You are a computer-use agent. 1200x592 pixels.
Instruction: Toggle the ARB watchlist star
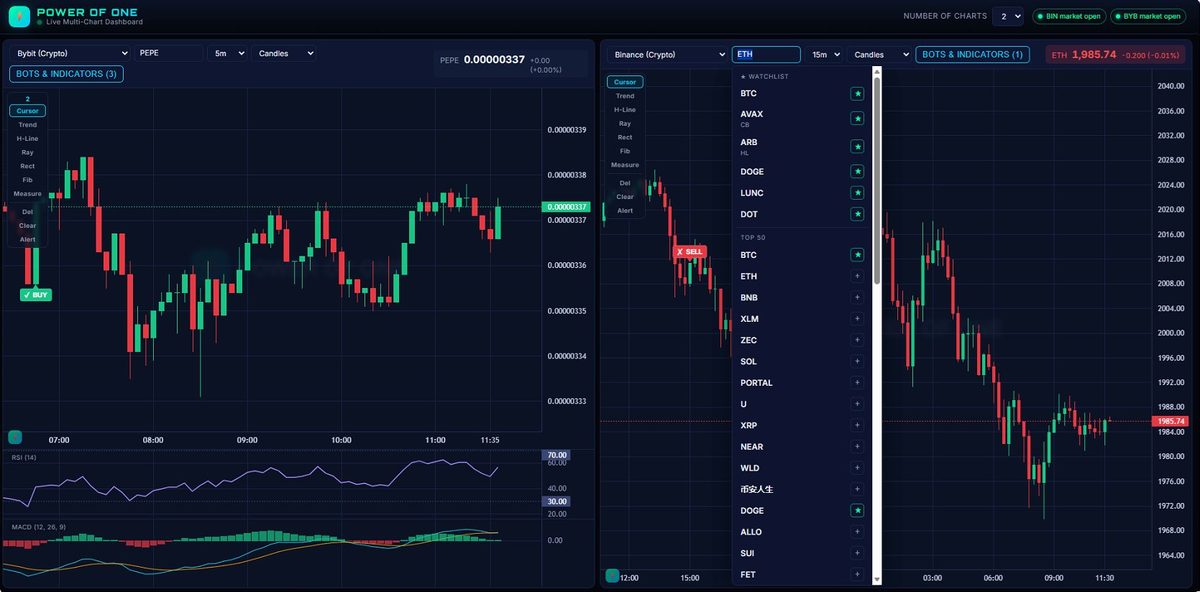click(x=857, y=146)
